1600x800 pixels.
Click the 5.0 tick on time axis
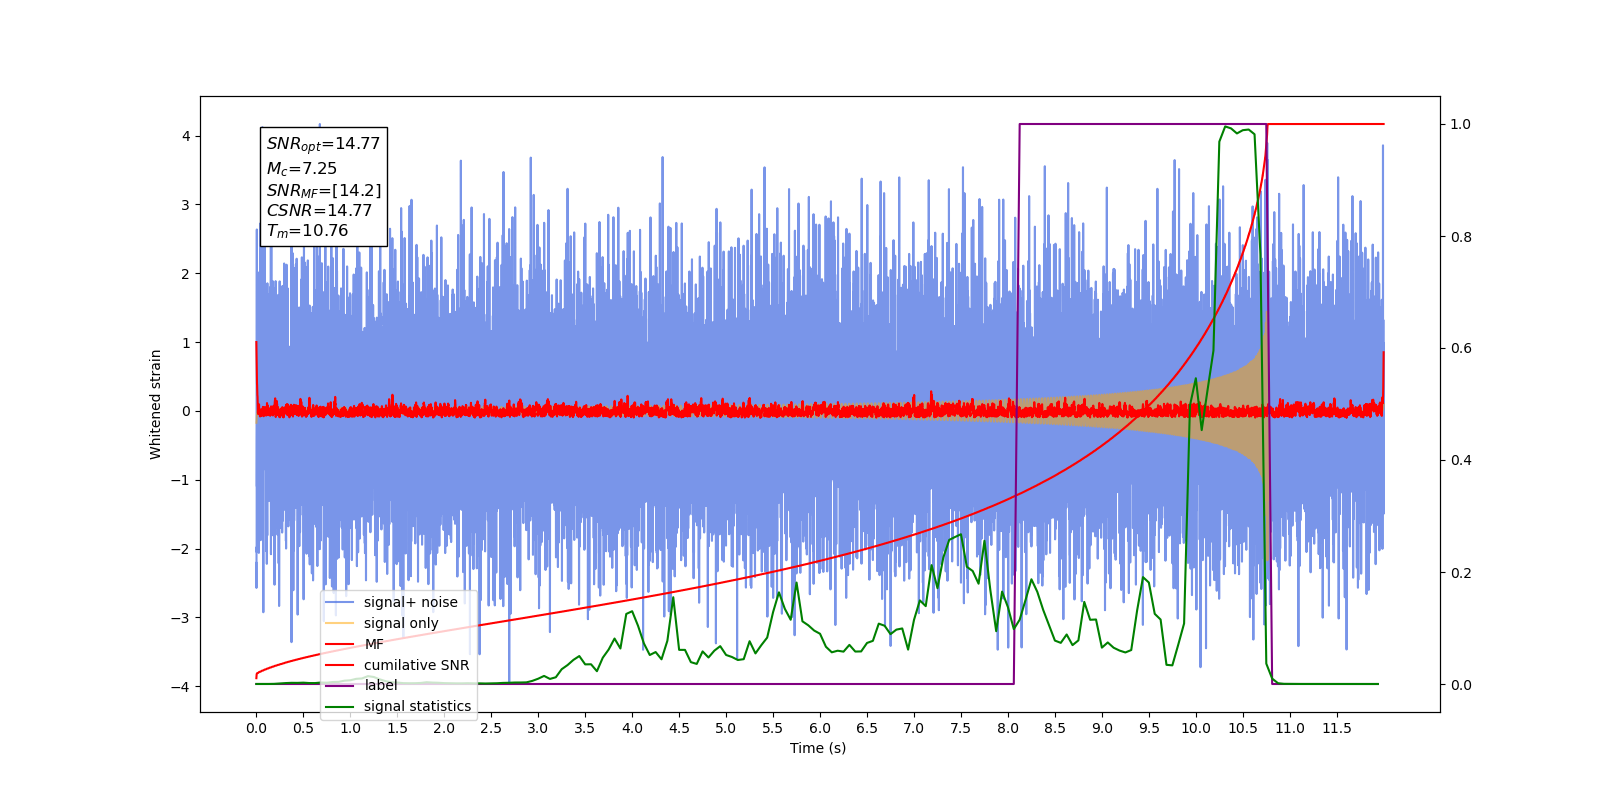click(726, 728)
